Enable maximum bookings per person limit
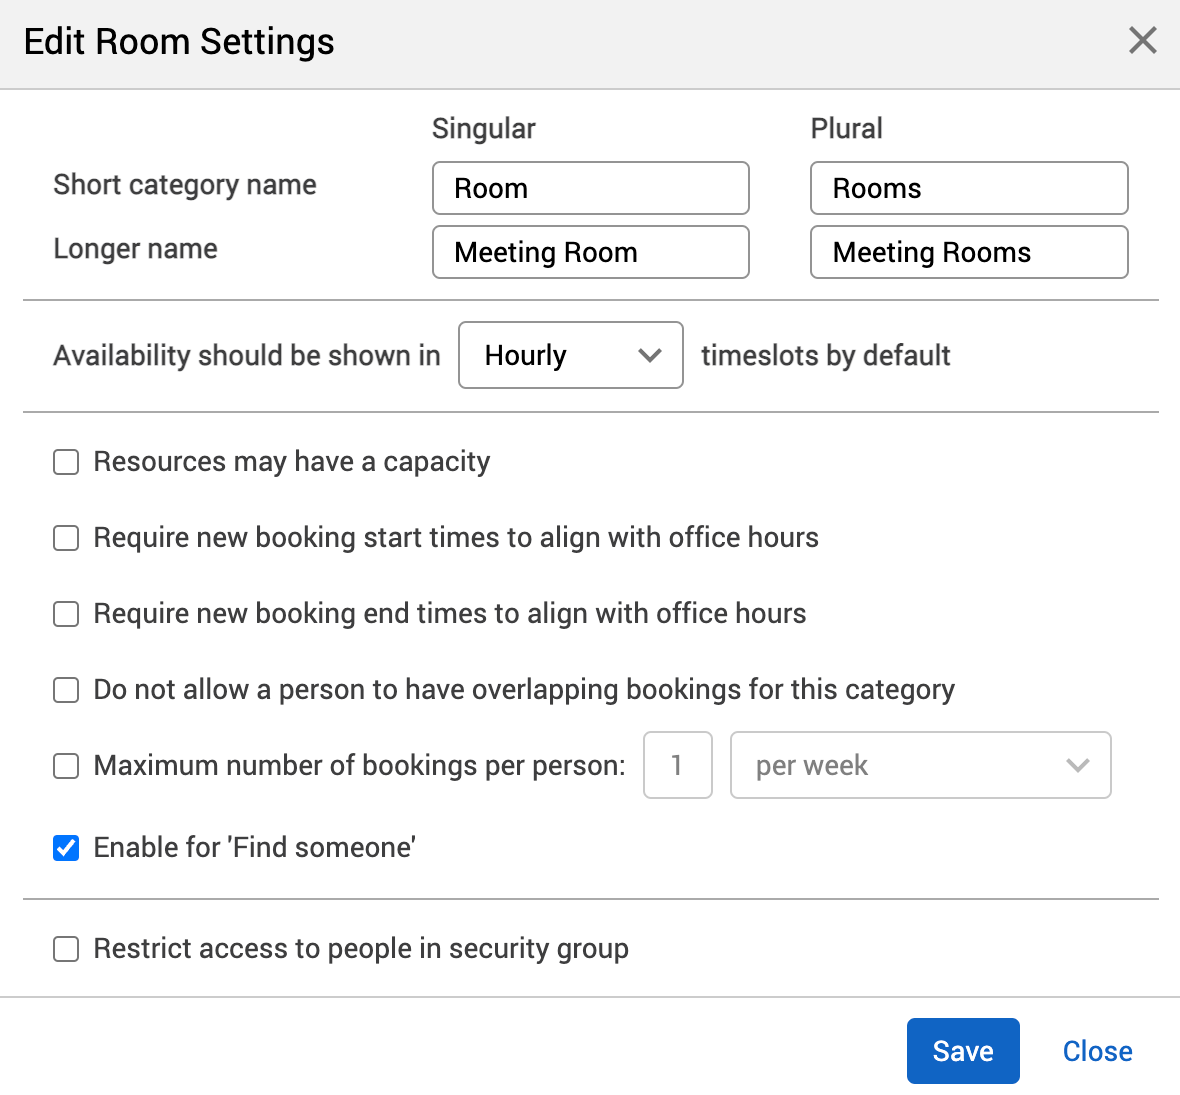Viewport: 1180px width, 1095px height. tap(65, 766)
